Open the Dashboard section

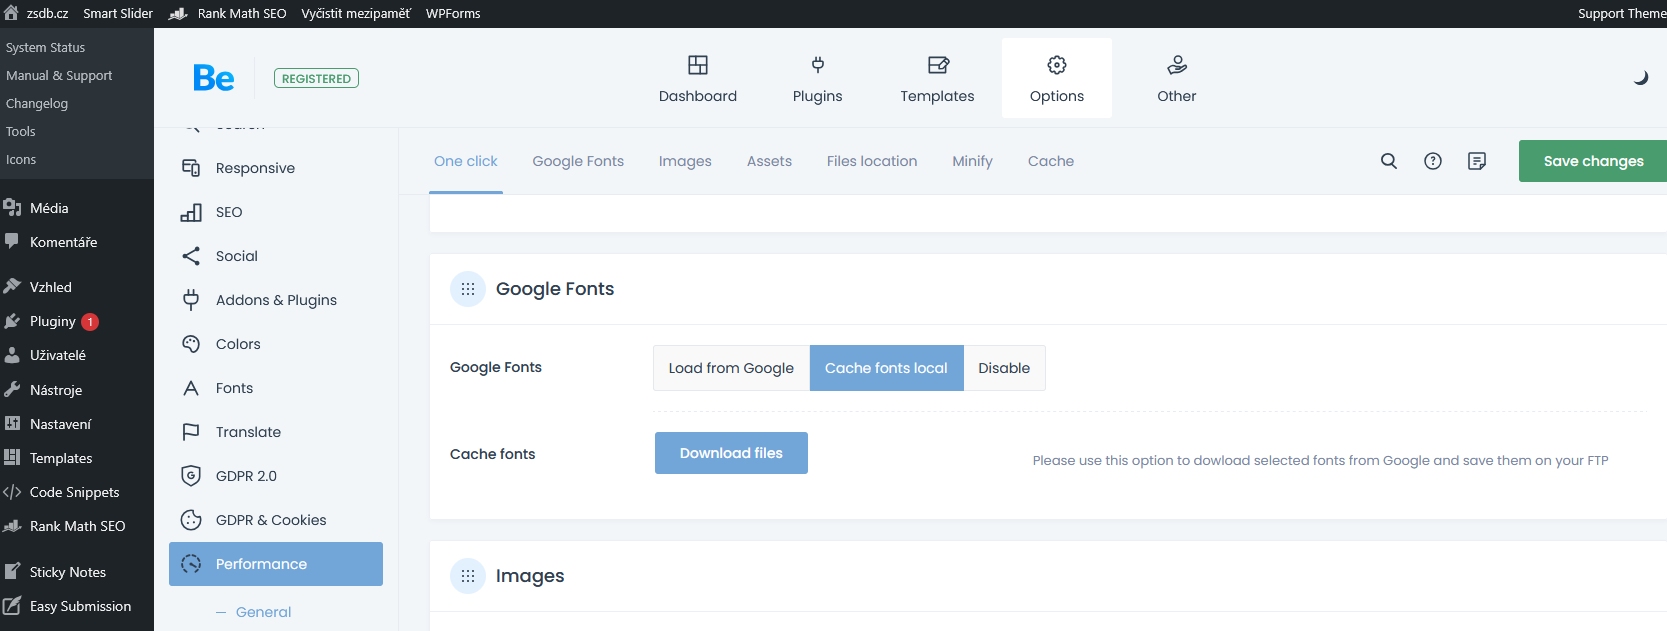(697, 79)
